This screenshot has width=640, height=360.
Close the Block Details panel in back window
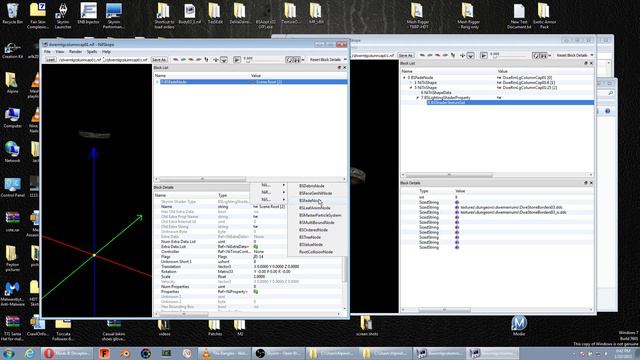[x=591, y=183]
